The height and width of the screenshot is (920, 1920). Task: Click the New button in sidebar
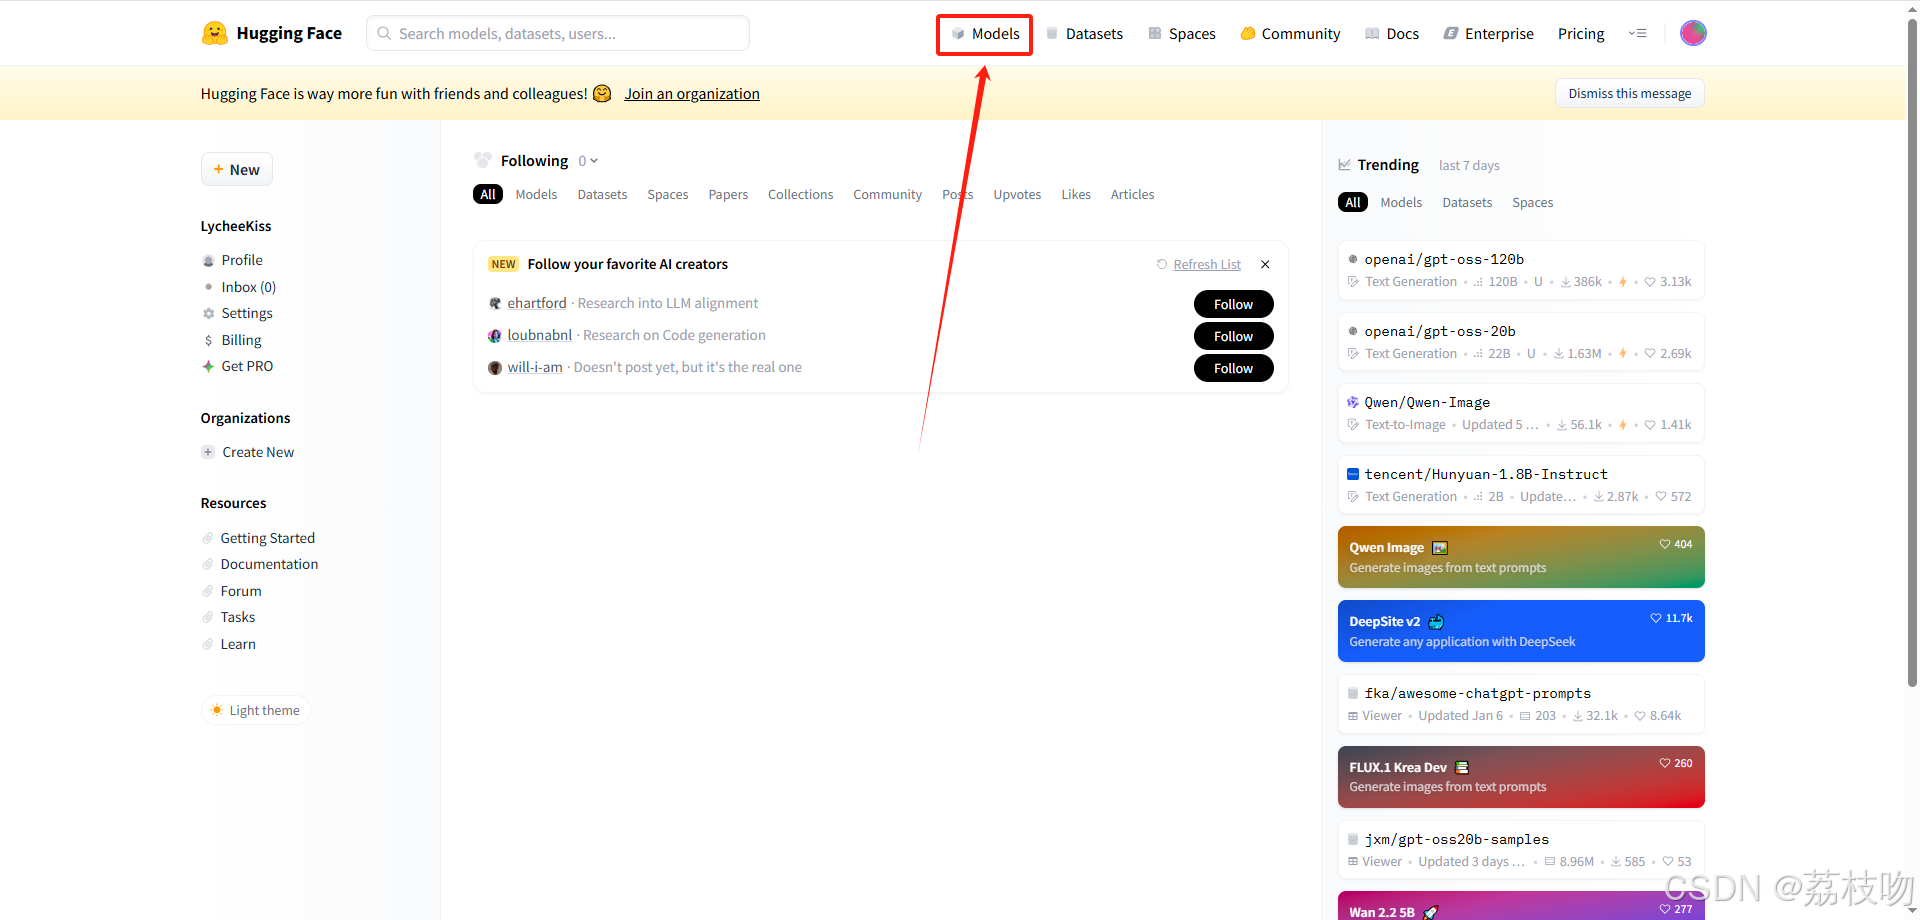[x=237, y=169]
